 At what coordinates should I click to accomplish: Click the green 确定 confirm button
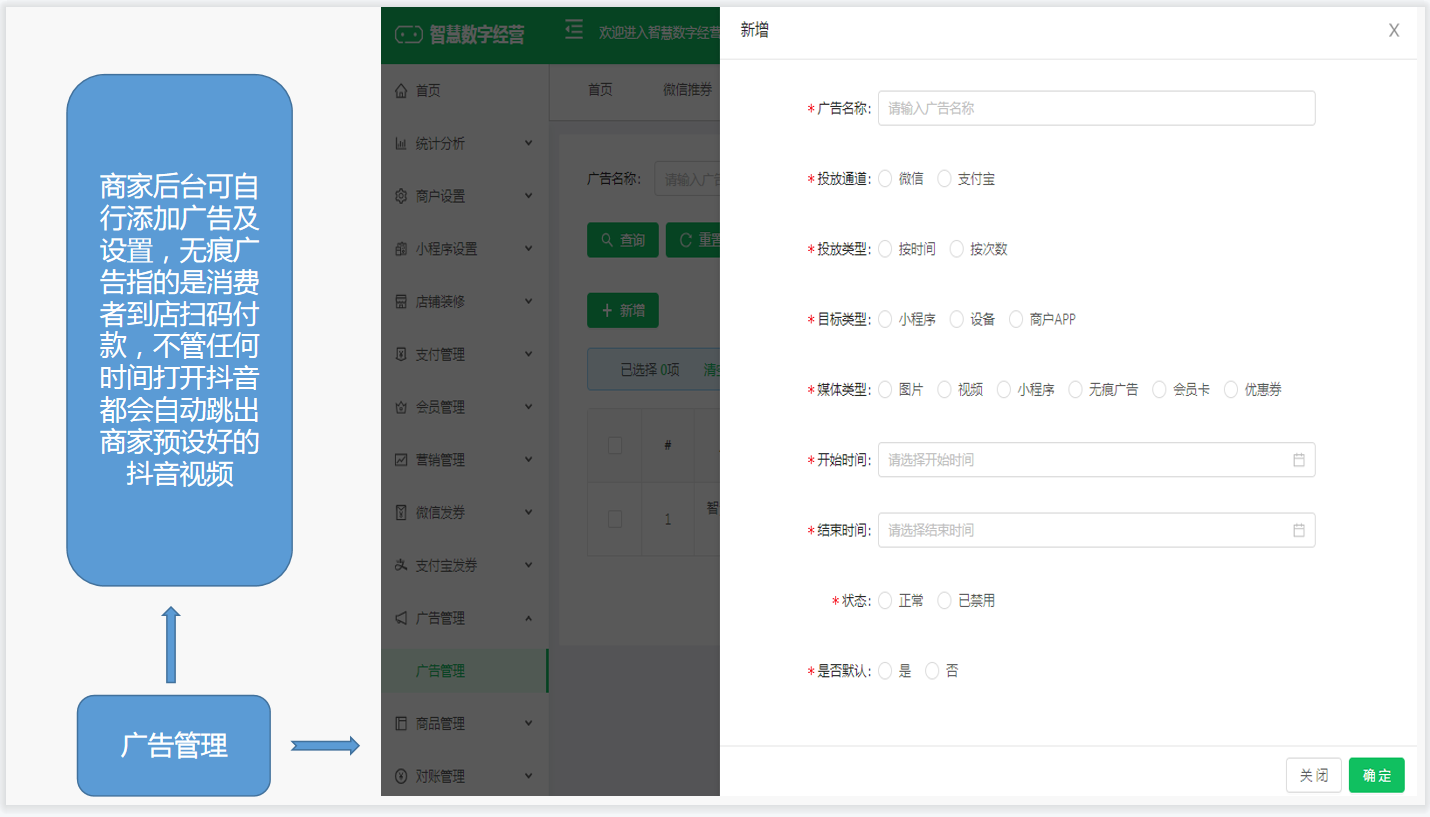pos(1376,774)
